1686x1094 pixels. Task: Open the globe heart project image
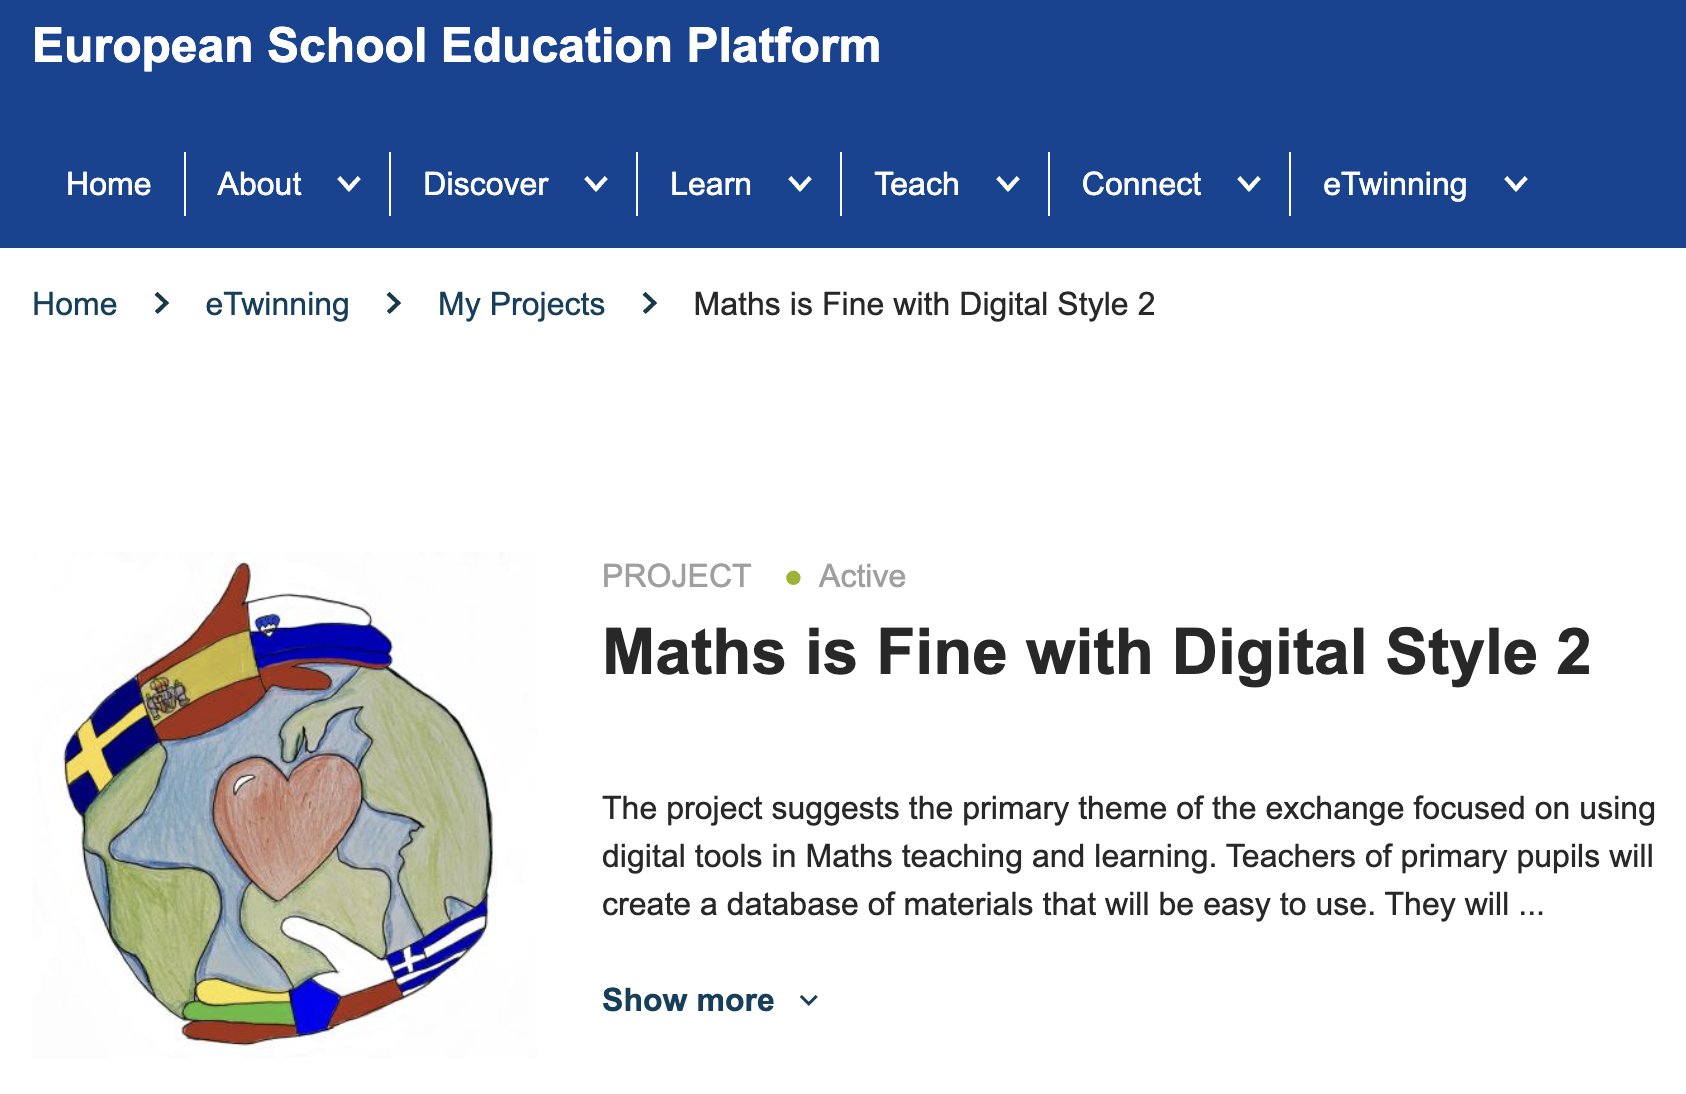pyautogui.click(x=284, y=804)
